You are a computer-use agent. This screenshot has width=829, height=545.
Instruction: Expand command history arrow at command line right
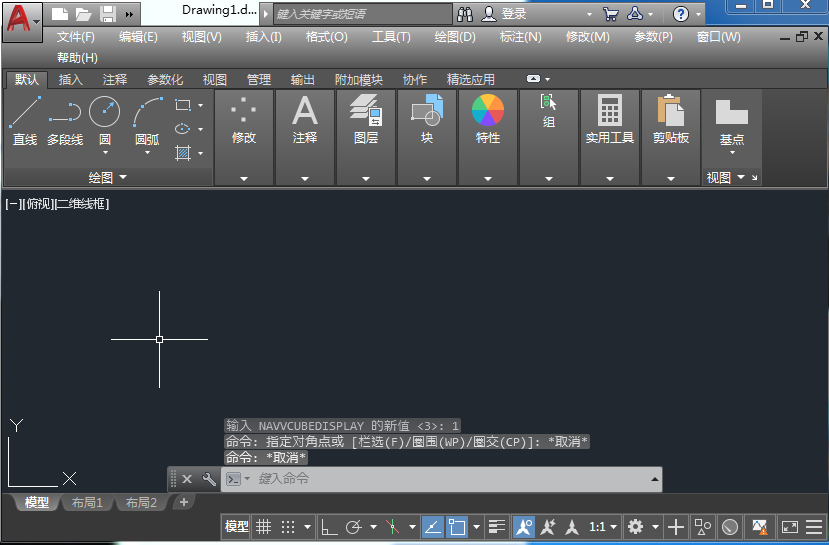click(x=655, y=479)
